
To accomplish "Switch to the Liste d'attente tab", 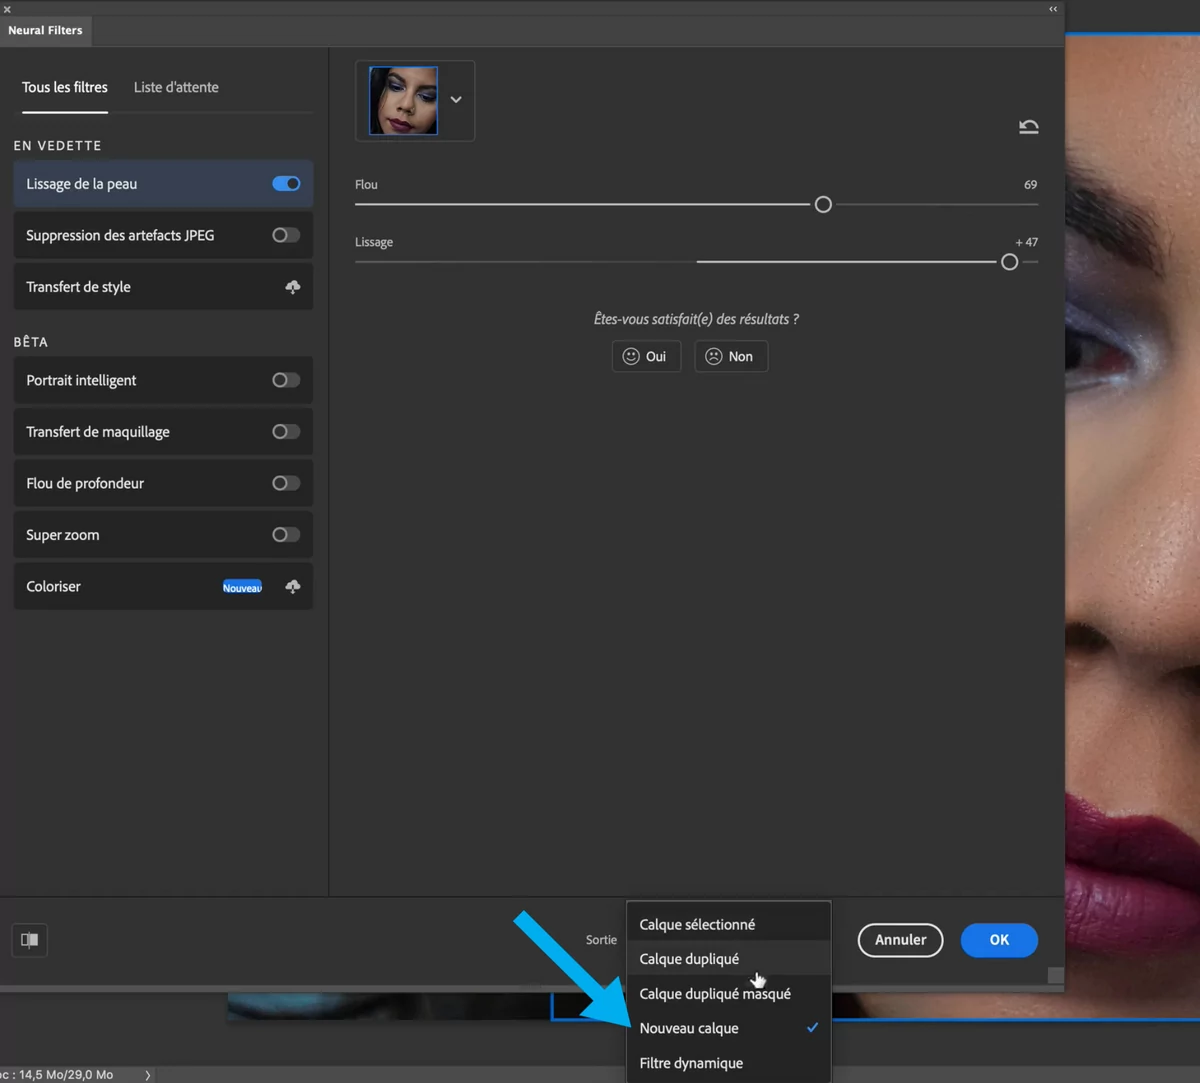I will coord(176,88).
